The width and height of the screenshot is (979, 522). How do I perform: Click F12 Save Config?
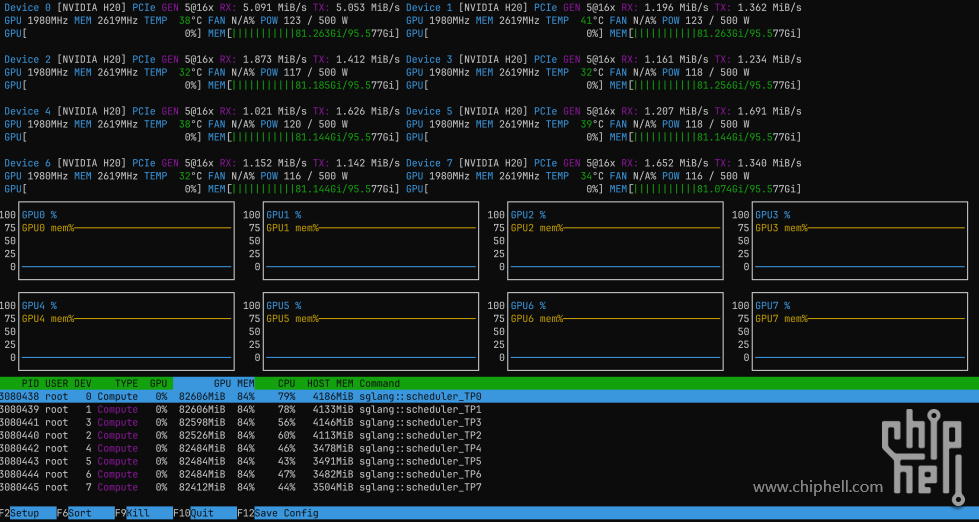click(278, 513)
